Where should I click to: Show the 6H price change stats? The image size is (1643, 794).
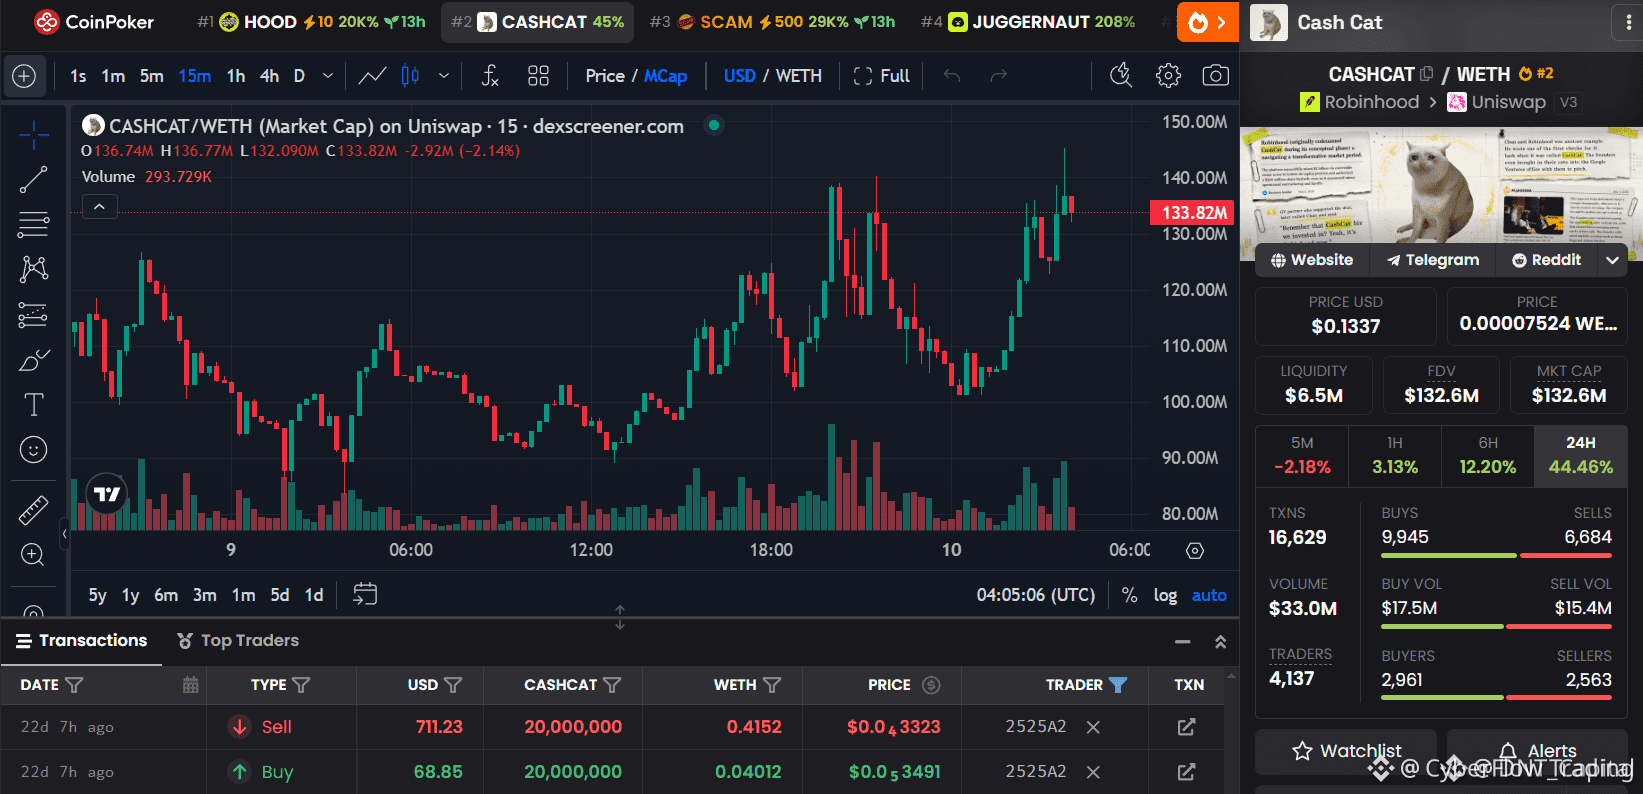click(x=1488, y=456)
